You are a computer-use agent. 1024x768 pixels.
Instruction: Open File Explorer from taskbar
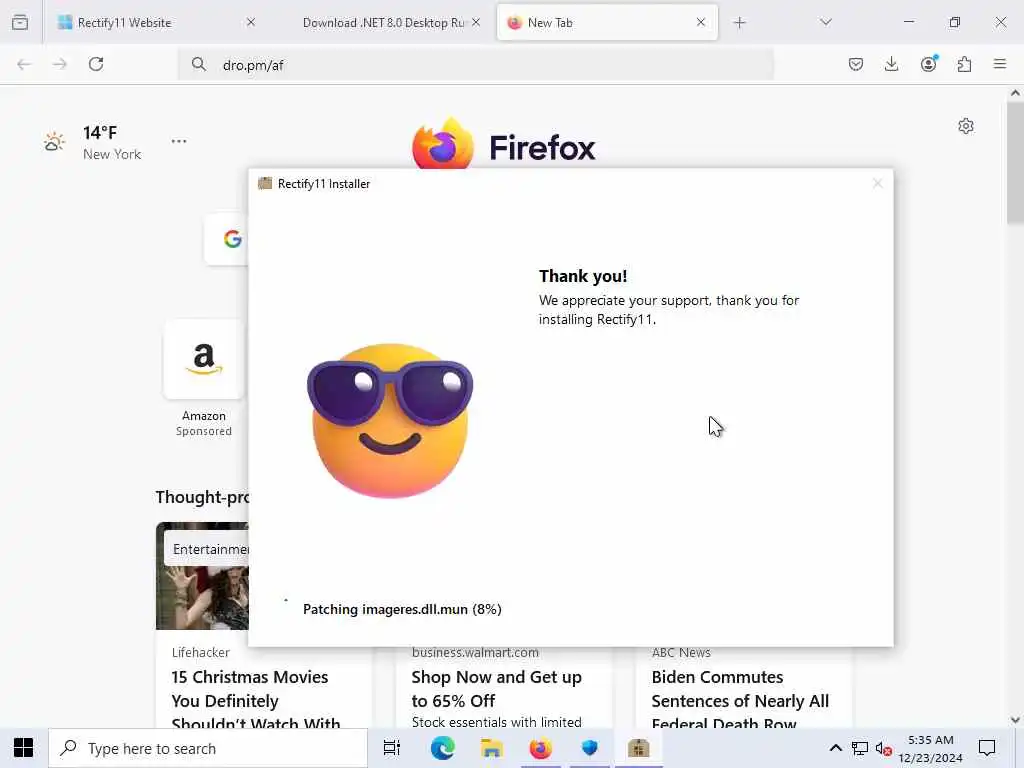pos(491,748)
